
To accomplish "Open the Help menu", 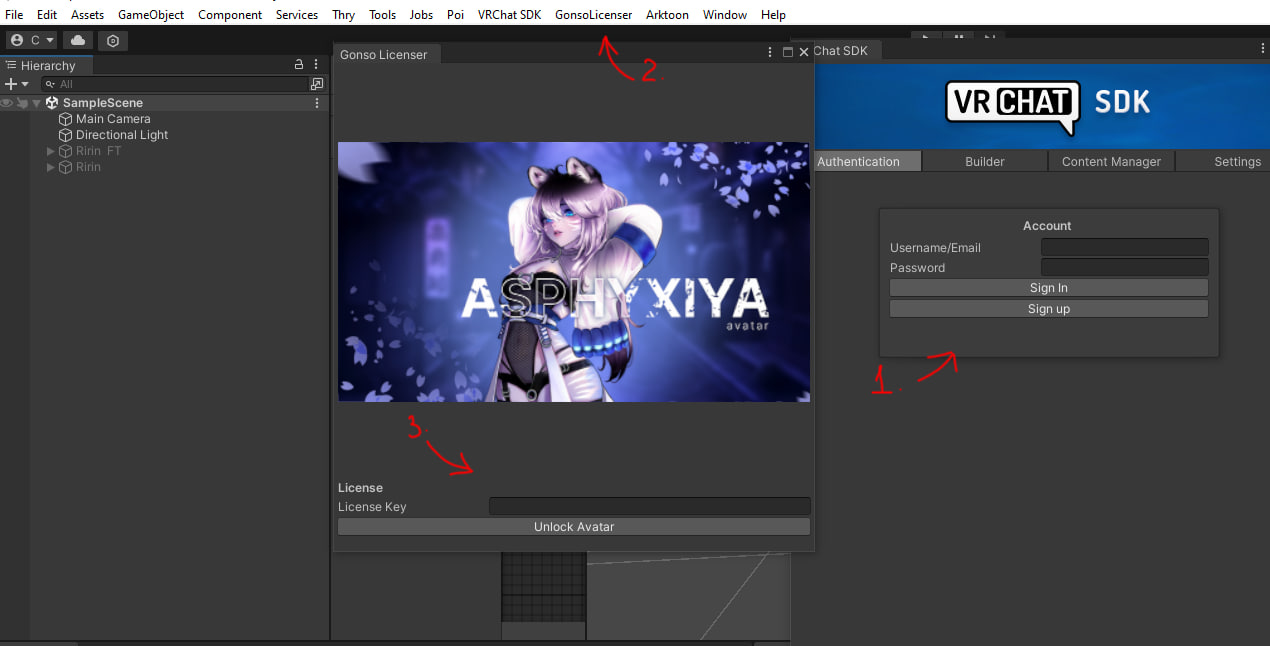I will point(773,15).
